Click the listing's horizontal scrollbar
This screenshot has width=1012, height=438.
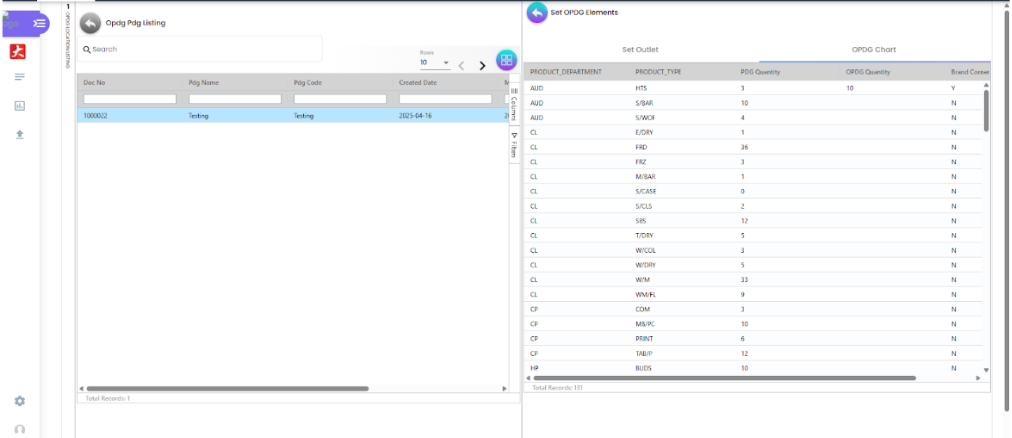click(x=227, y=388)
